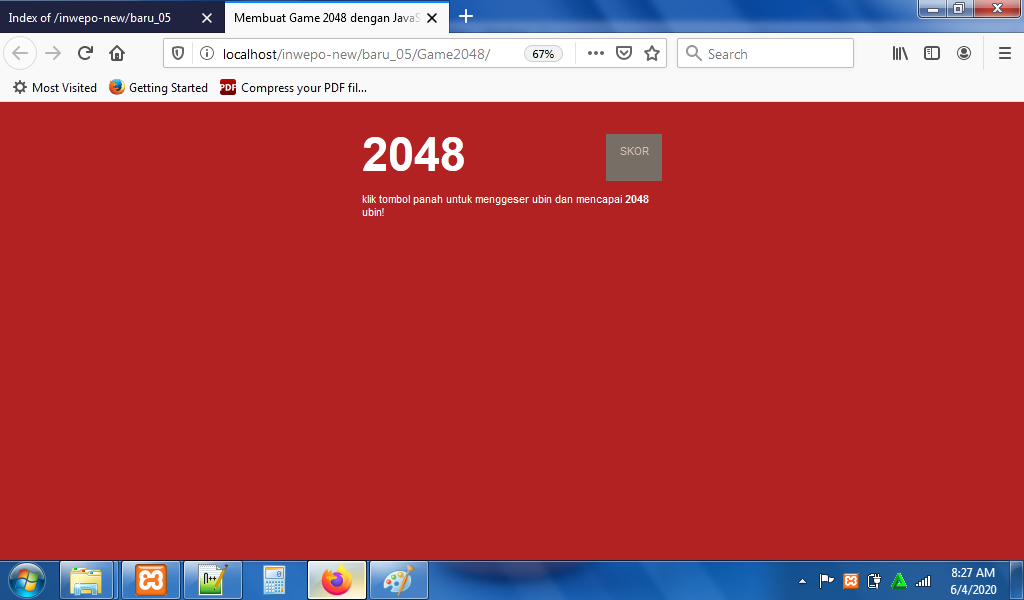Screen dimensions: 1024x600
Task: Open the Windows Start menu
Action: point(27,580)
